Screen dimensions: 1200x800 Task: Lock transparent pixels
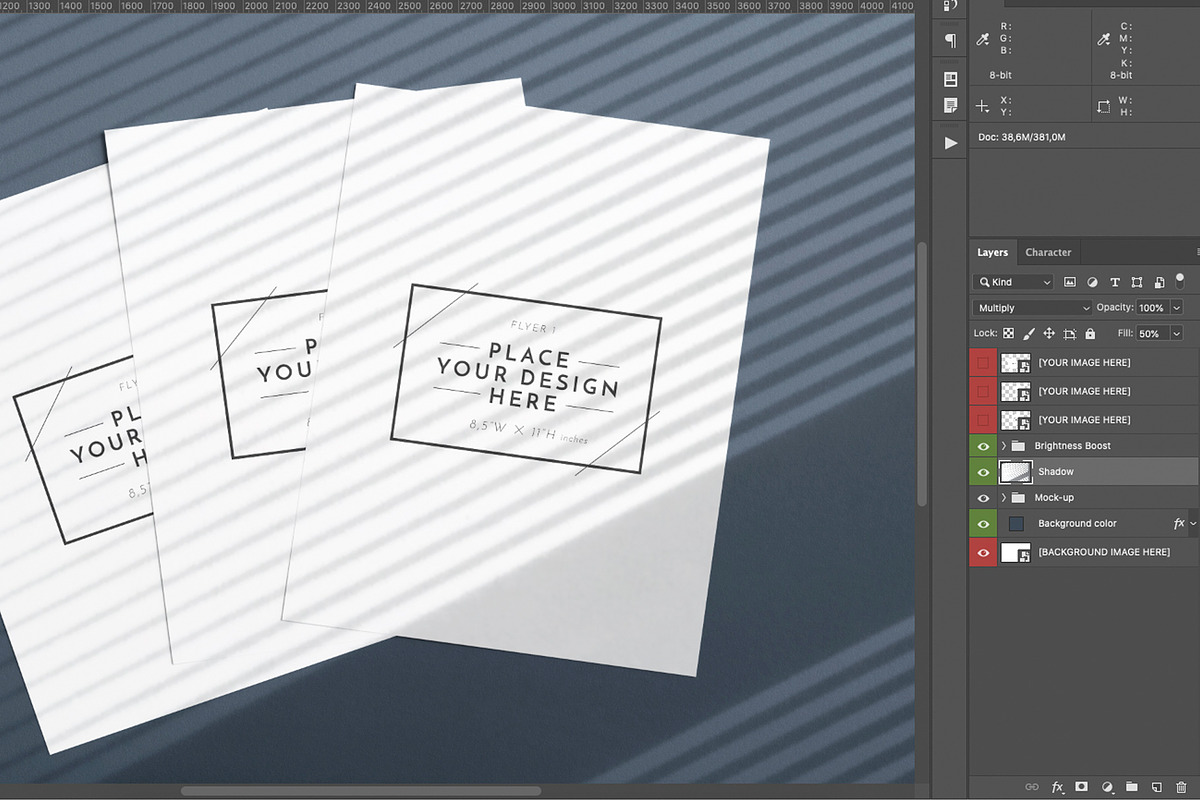pos(1008,333)
